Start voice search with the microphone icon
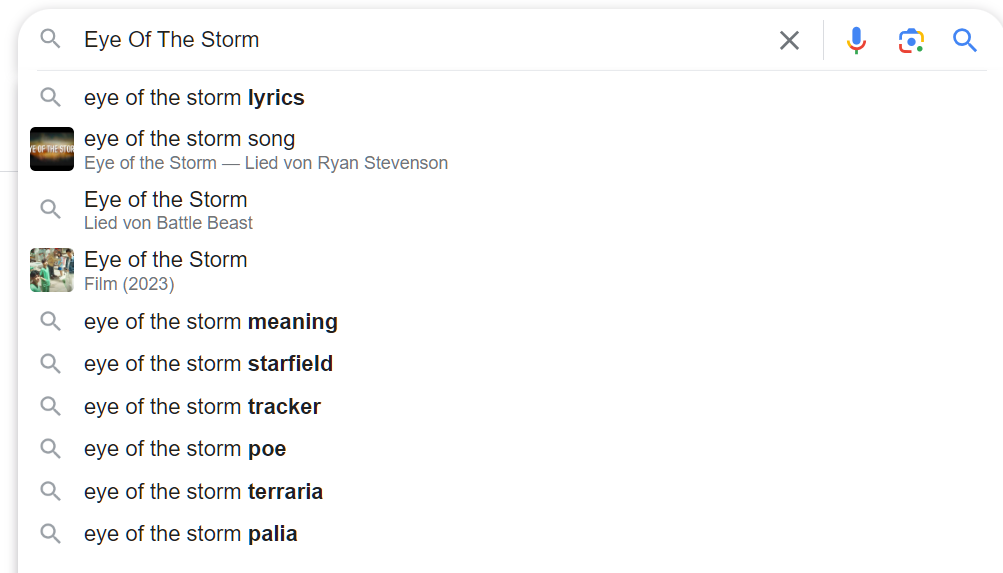Image resolution: width=1003 pixels, height=573 pixels. pyautogui.click(x=856, y=40)
